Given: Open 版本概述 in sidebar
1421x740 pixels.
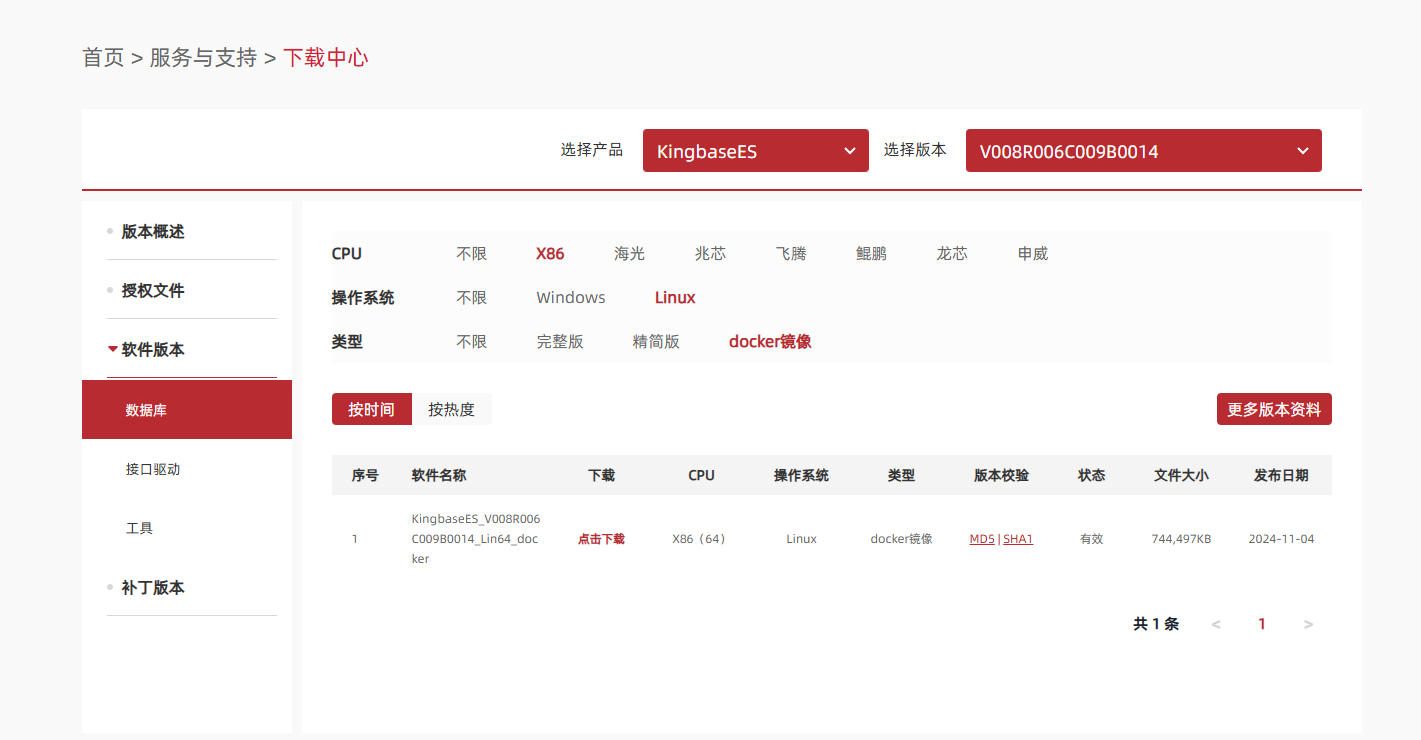Looking at the screenshot, I should coord(153,231).
